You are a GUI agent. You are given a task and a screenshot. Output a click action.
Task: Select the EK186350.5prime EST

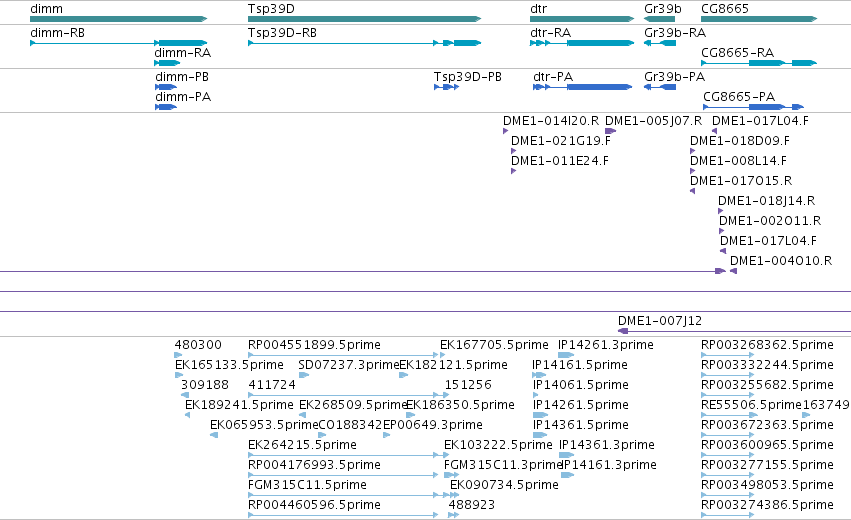pos(410,415)
